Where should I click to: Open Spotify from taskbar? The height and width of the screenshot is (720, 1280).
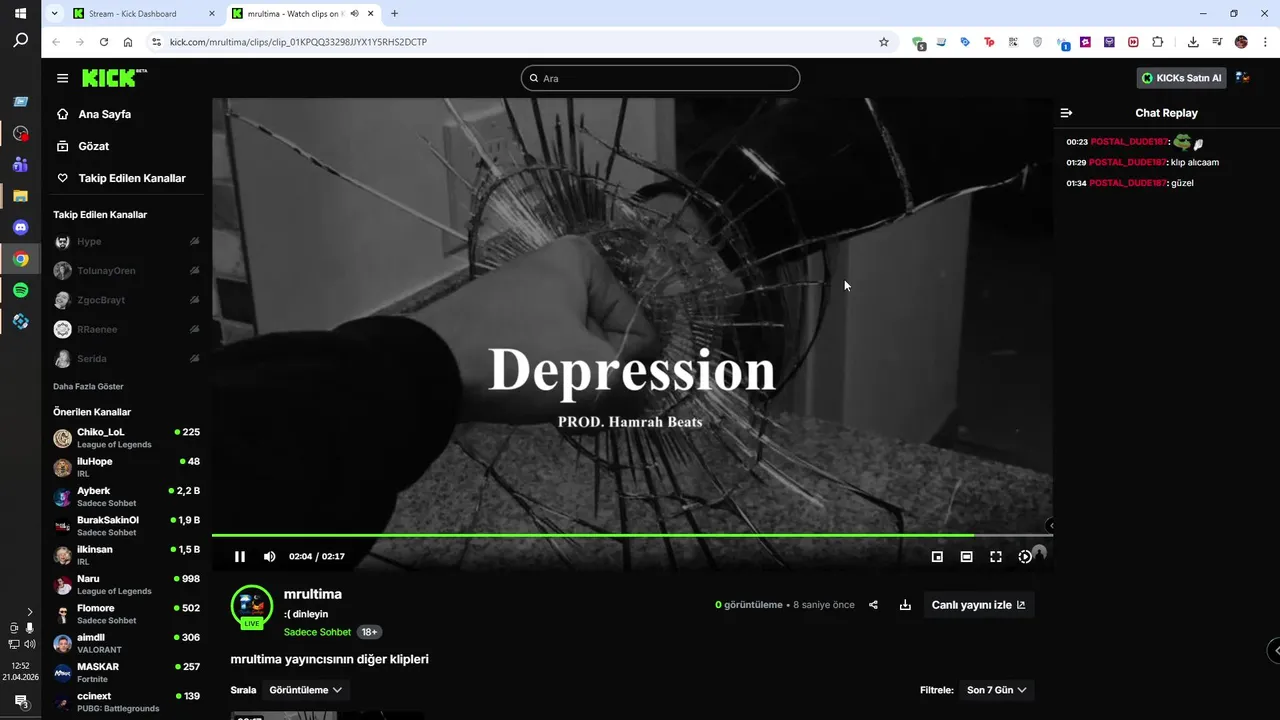click(20, 290)
